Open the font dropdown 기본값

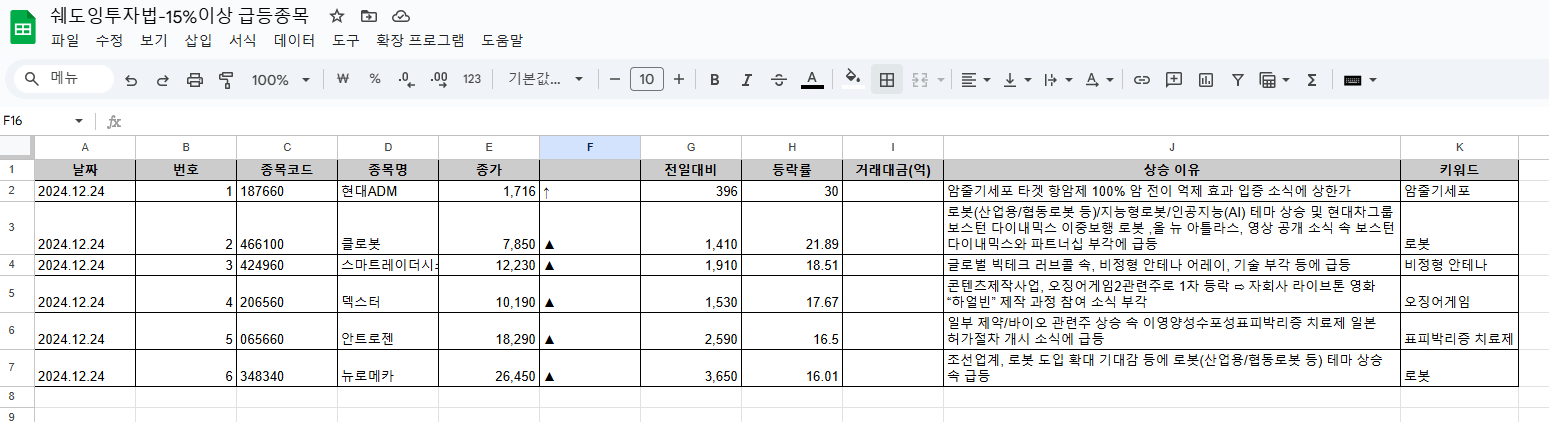click(x=545, y=79)
